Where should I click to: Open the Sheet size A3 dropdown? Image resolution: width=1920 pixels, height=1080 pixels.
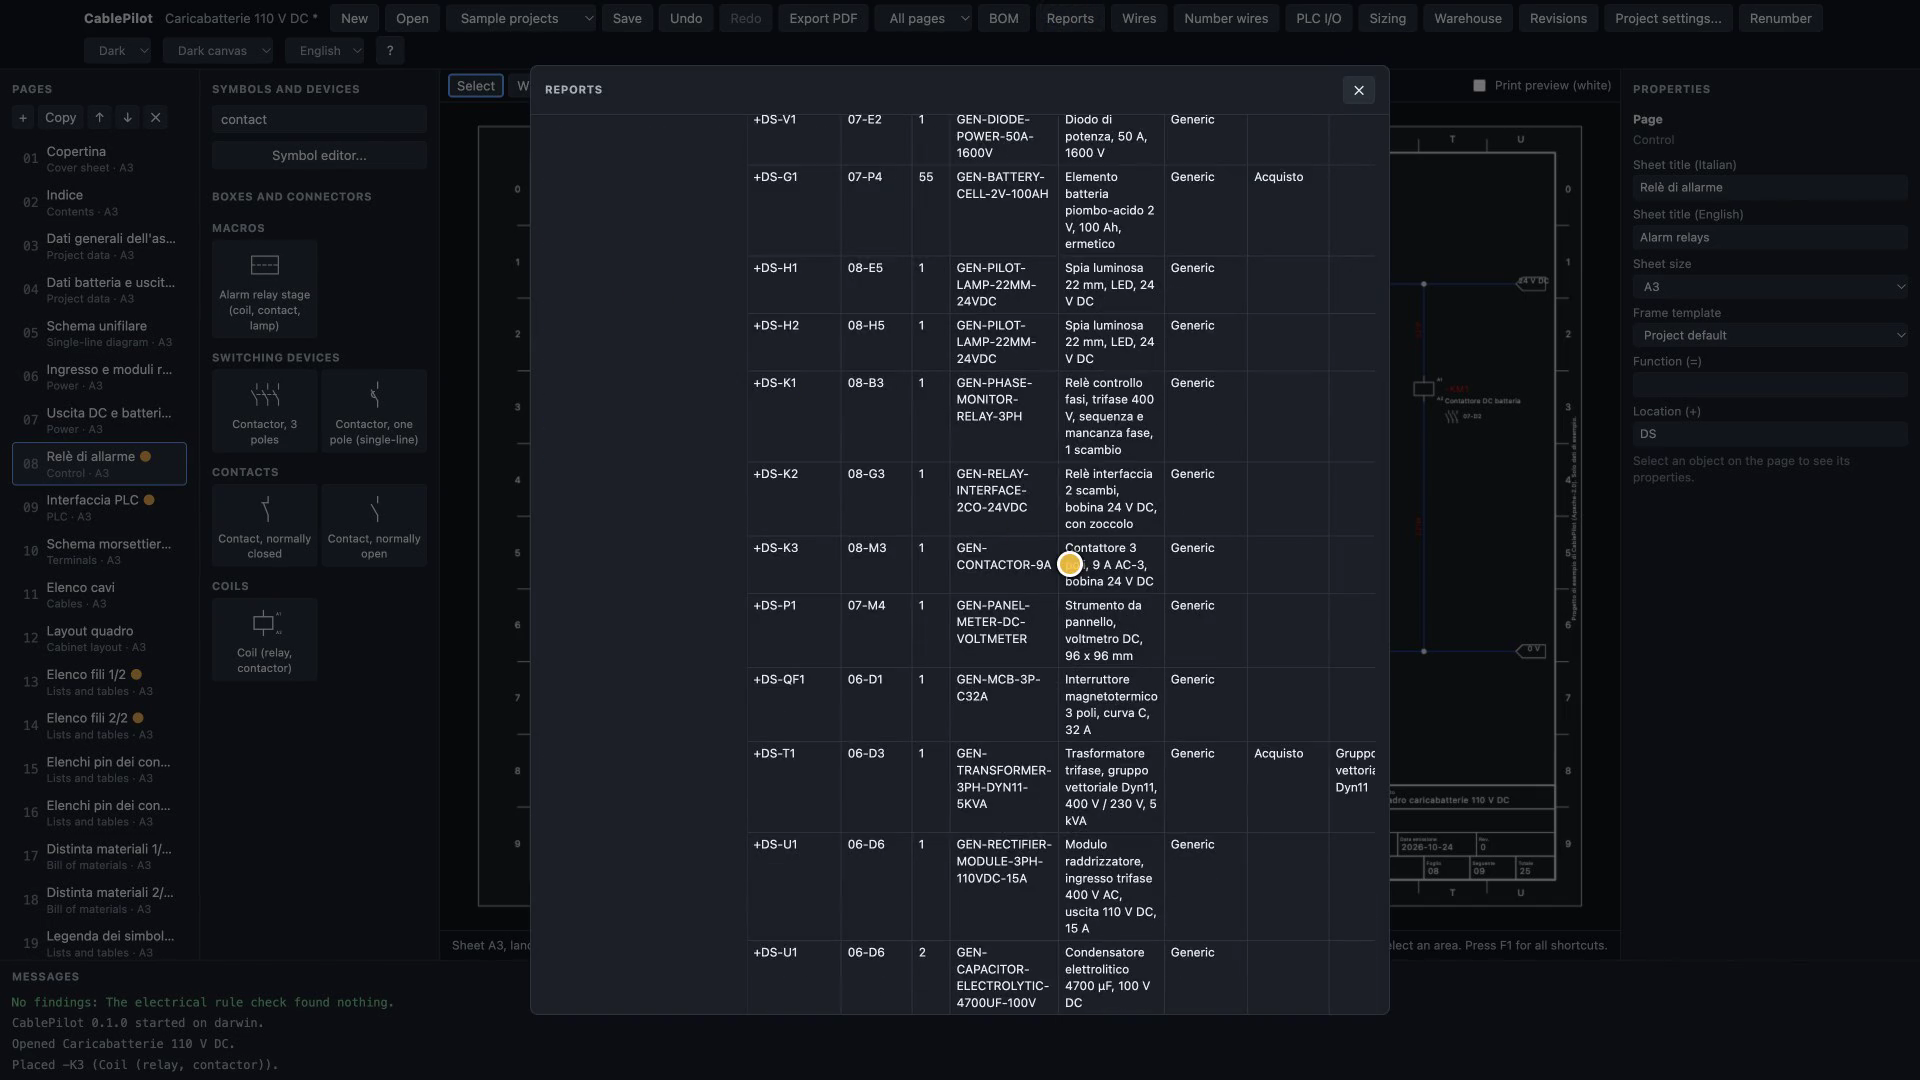1770,287
